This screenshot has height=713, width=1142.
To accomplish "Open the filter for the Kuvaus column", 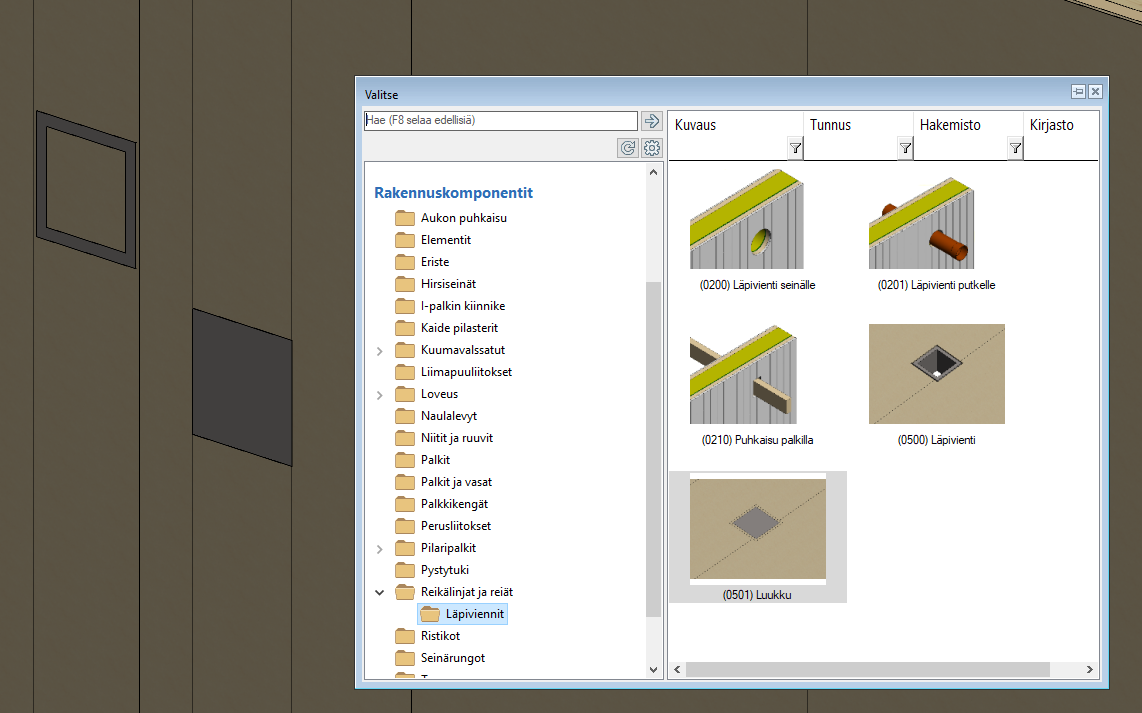I will pos(795,149).
